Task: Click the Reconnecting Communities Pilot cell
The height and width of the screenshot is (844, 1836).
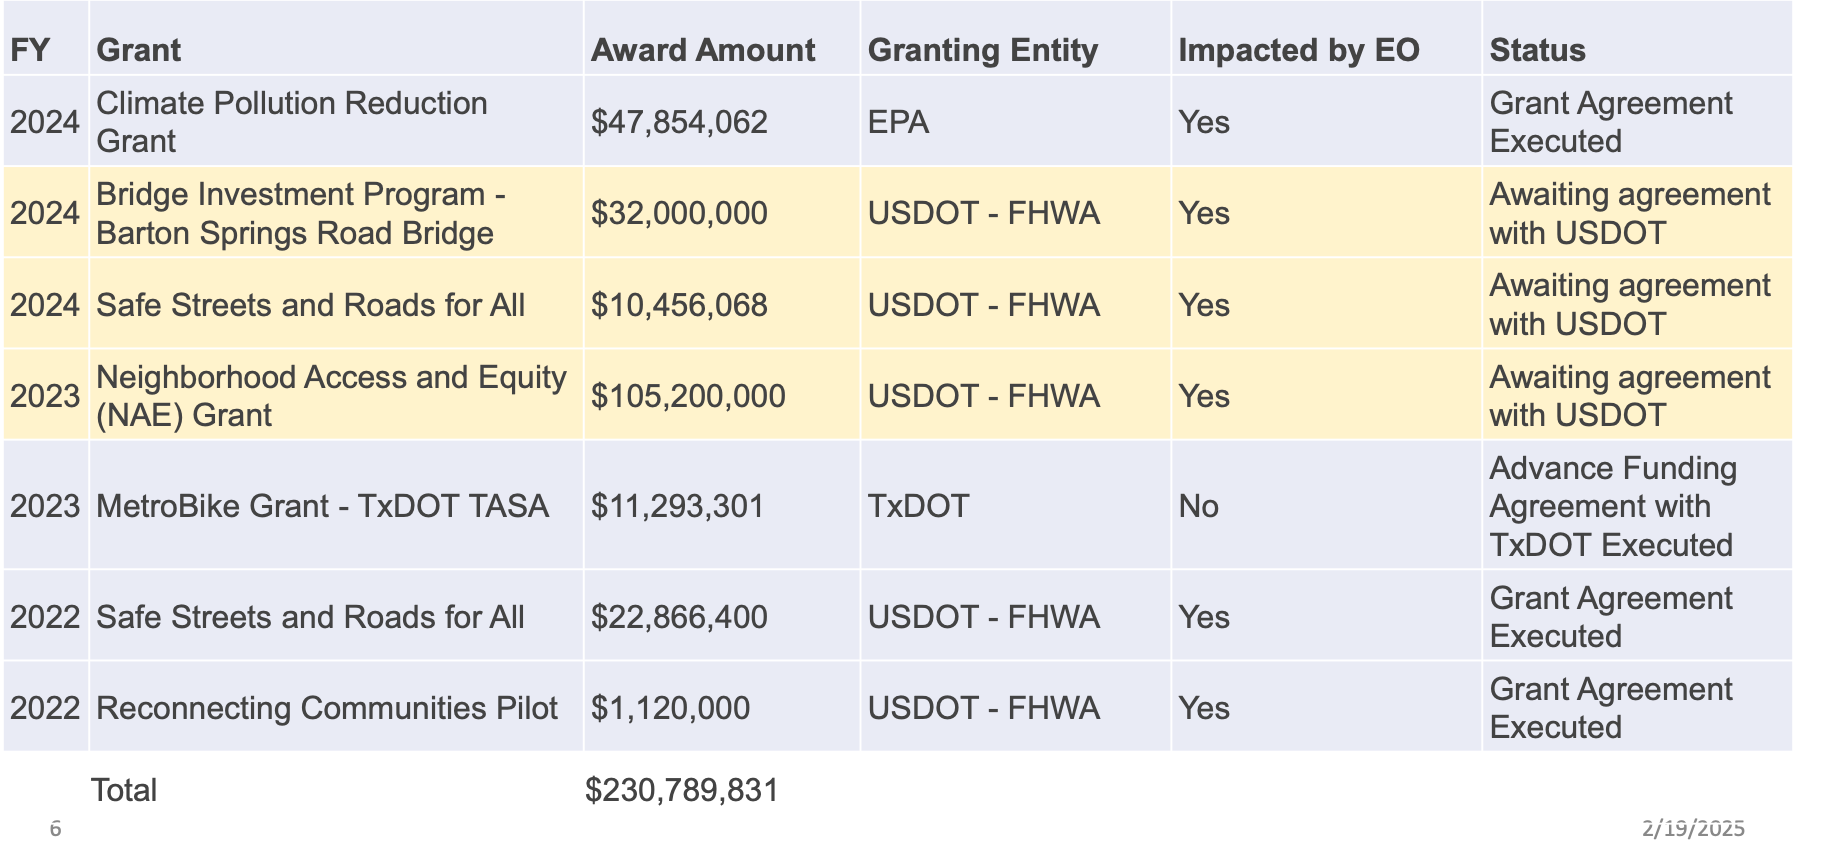Action: [326, 708]
